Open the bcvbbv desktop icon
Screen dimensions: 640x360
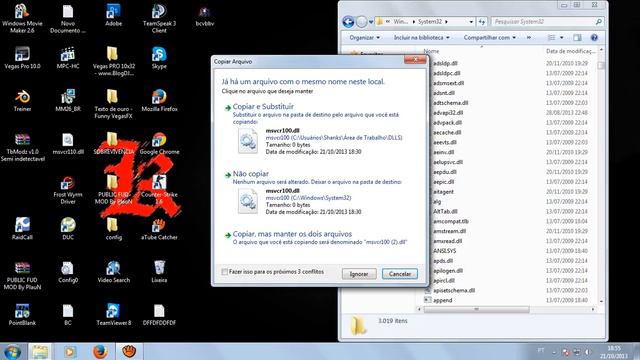204,16
